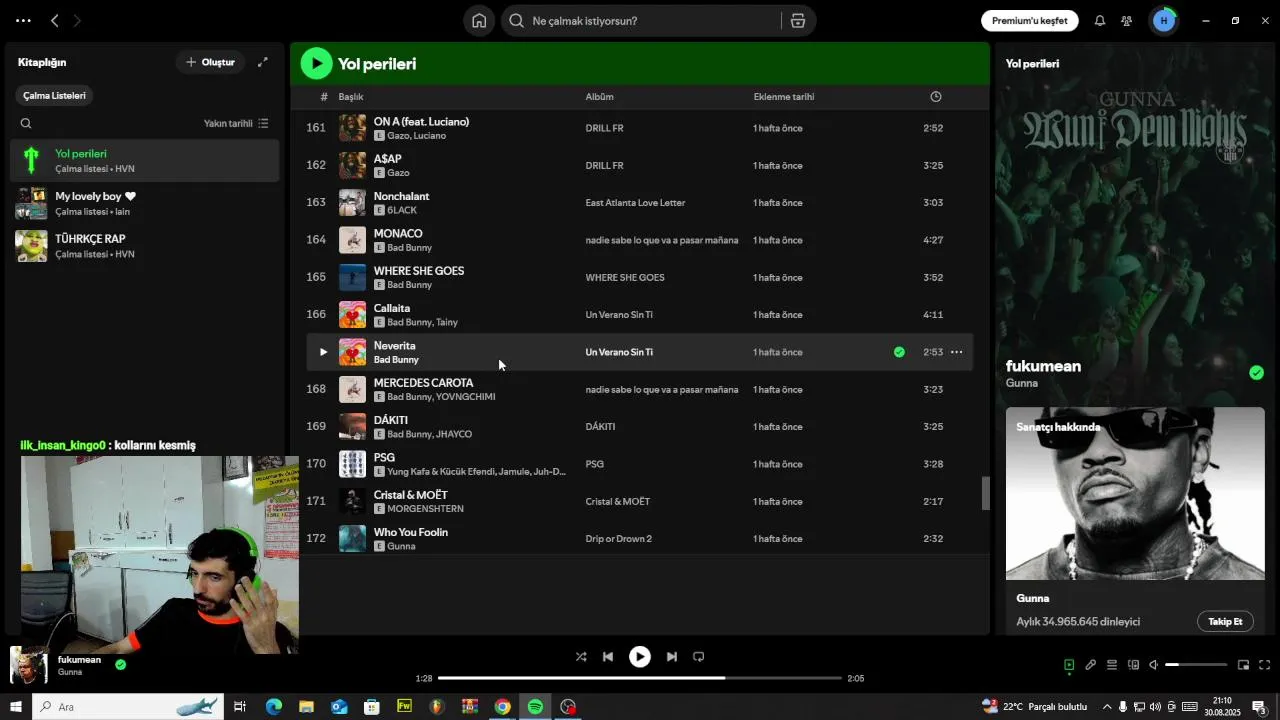Open the notifications bell

click(x=1099, y=21)
